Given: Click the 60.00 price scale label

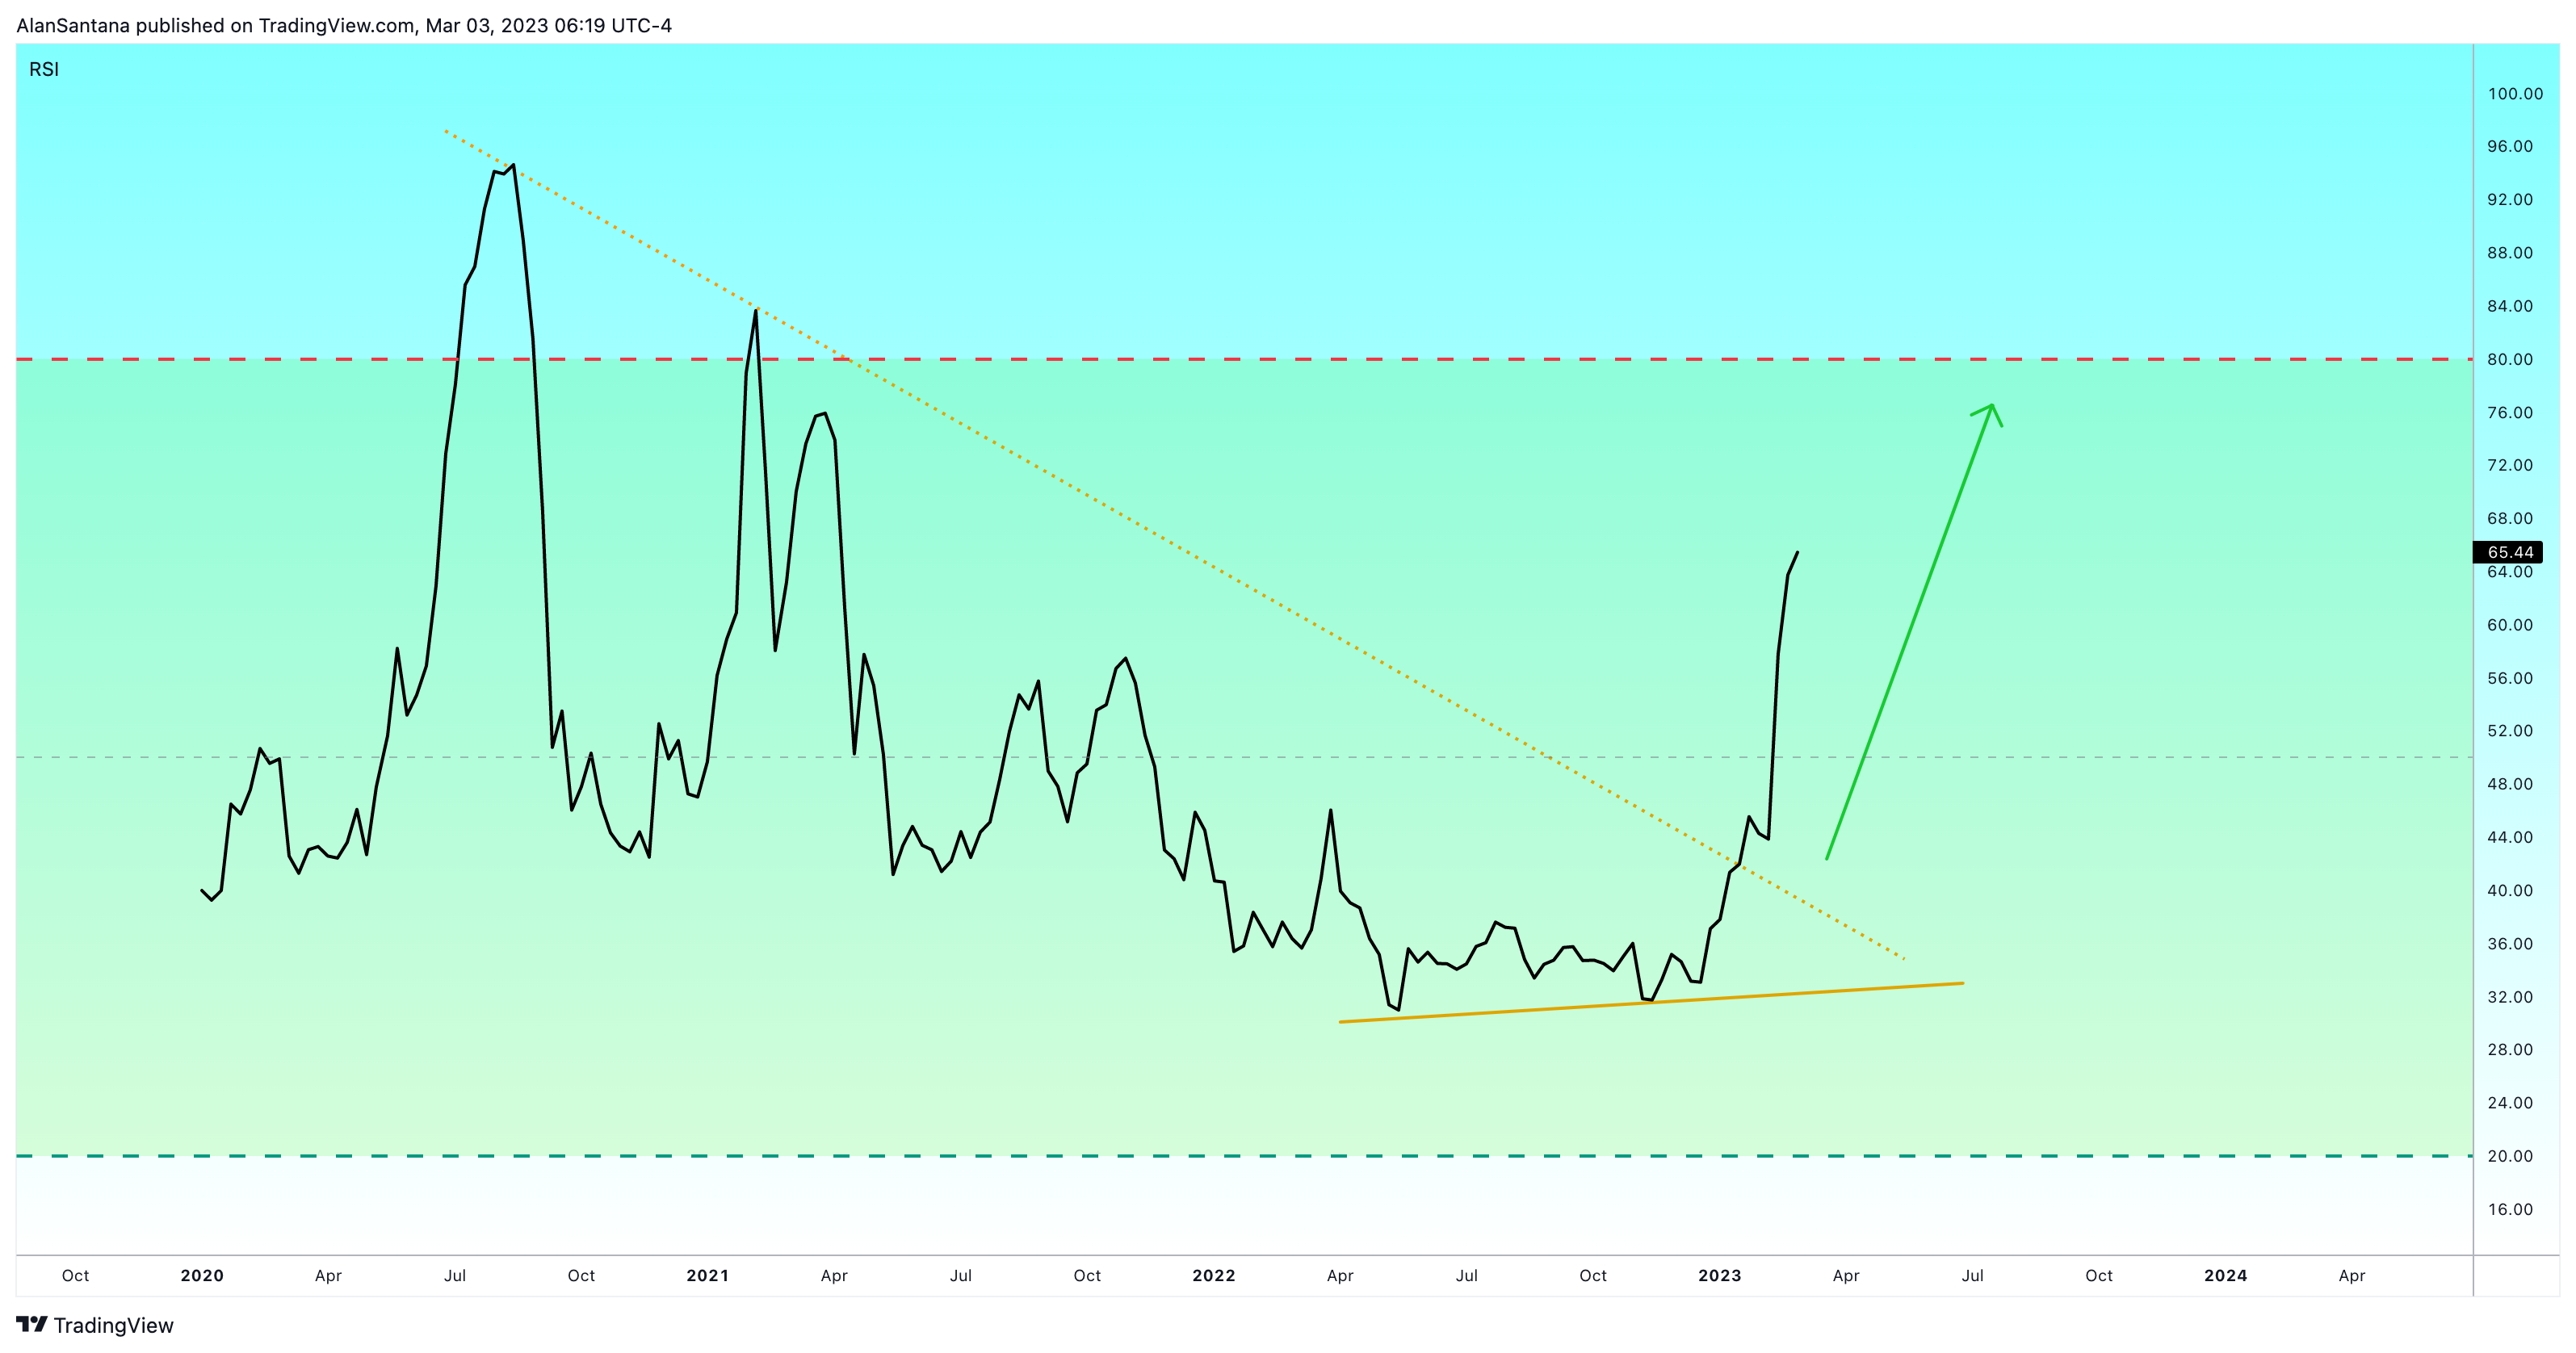Looking at the screenshot, I should [2510, 625].
